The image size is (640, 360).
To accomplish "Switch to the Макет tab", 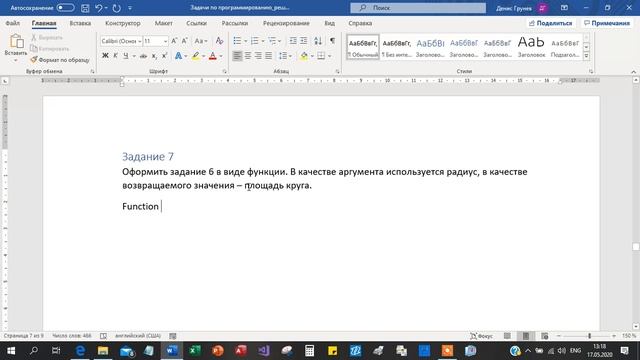I will [163, 23].
